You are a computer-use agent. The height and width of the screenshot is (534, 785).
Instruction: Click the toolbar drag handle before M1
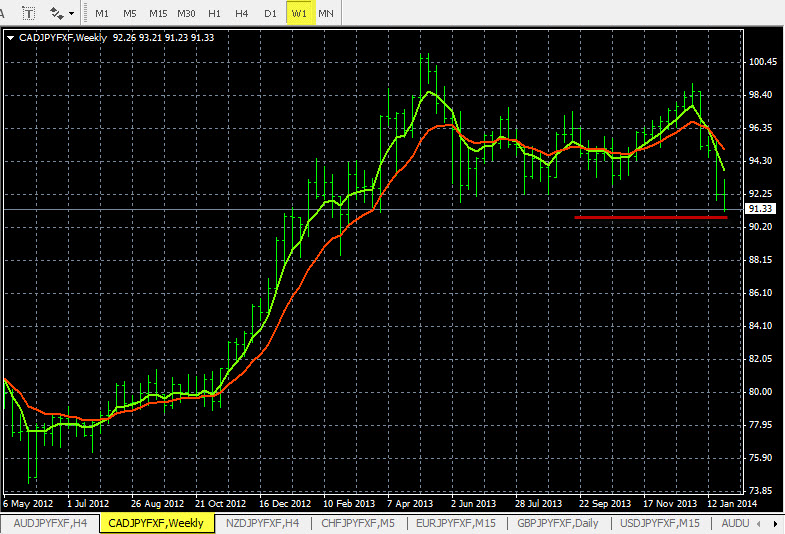(86, 14)
